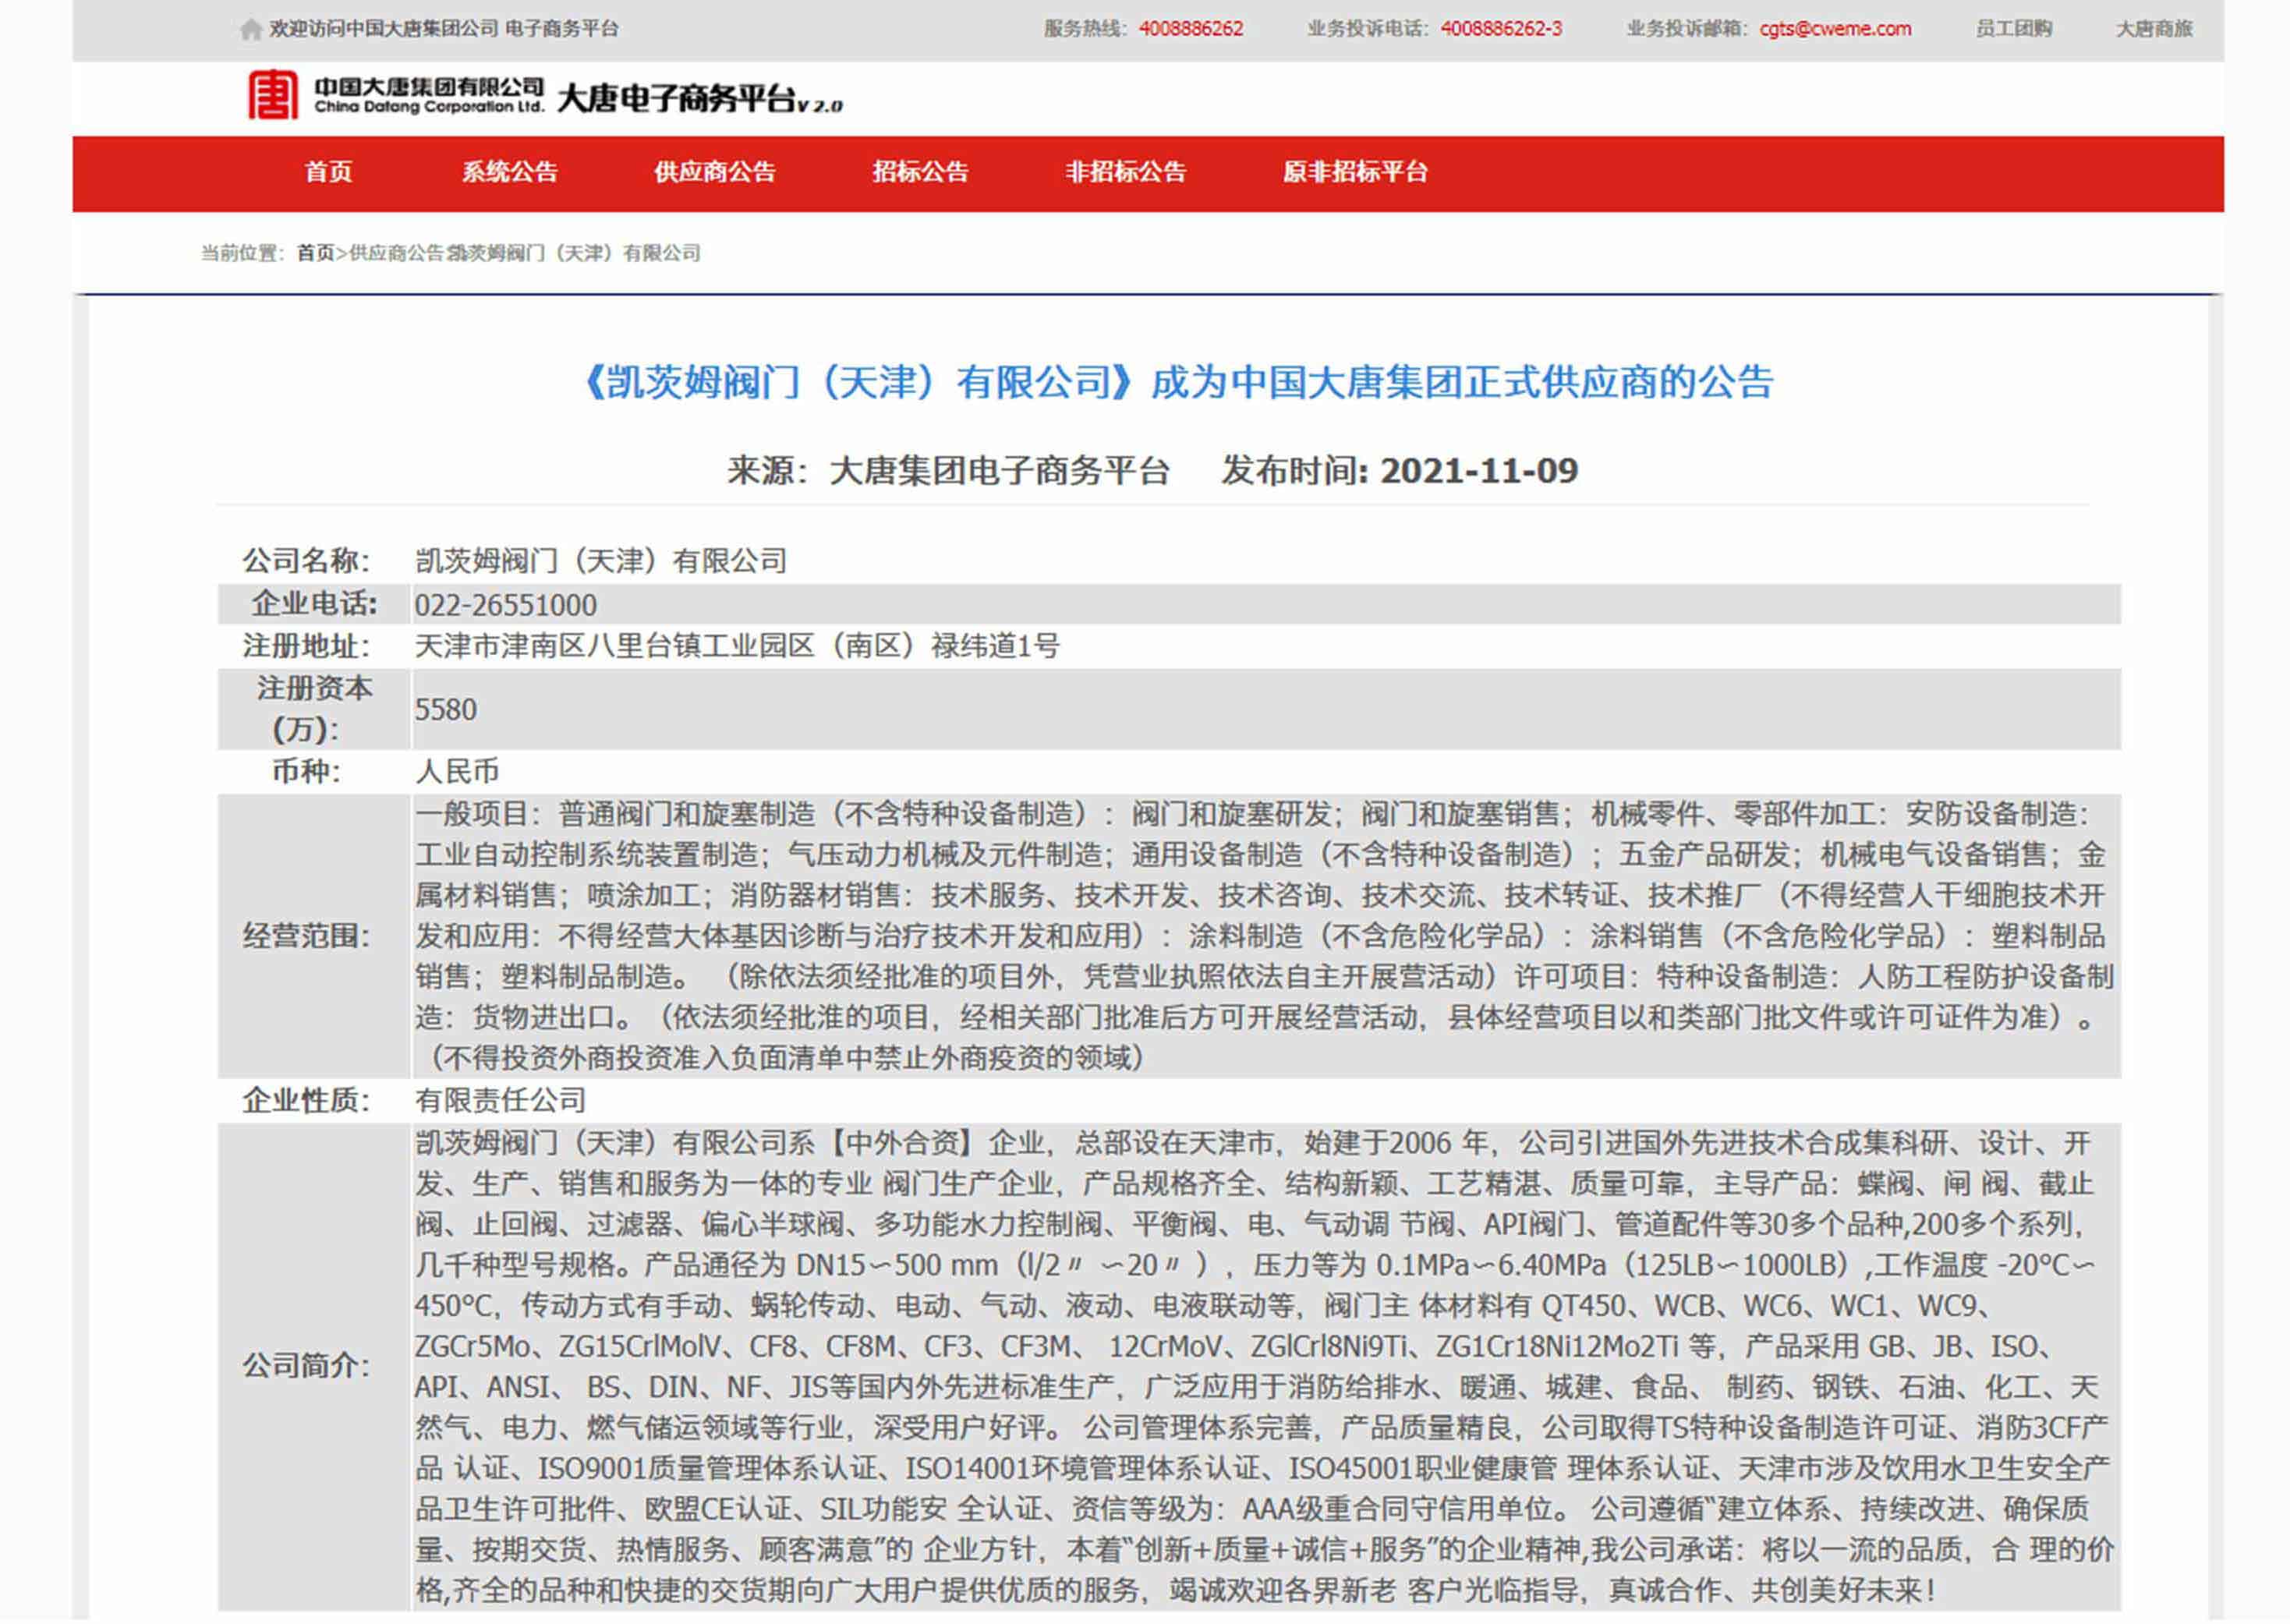Click the red Datang Corporation logo

click(272, 94)
